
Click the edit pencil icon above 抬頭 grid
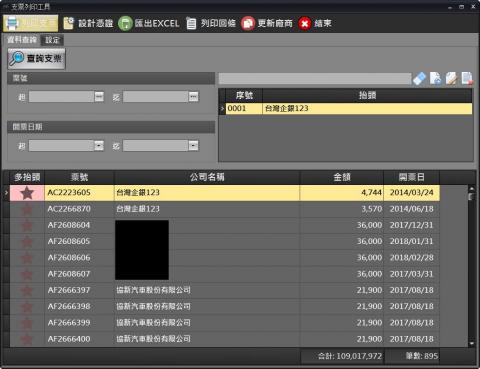[451, 79]
